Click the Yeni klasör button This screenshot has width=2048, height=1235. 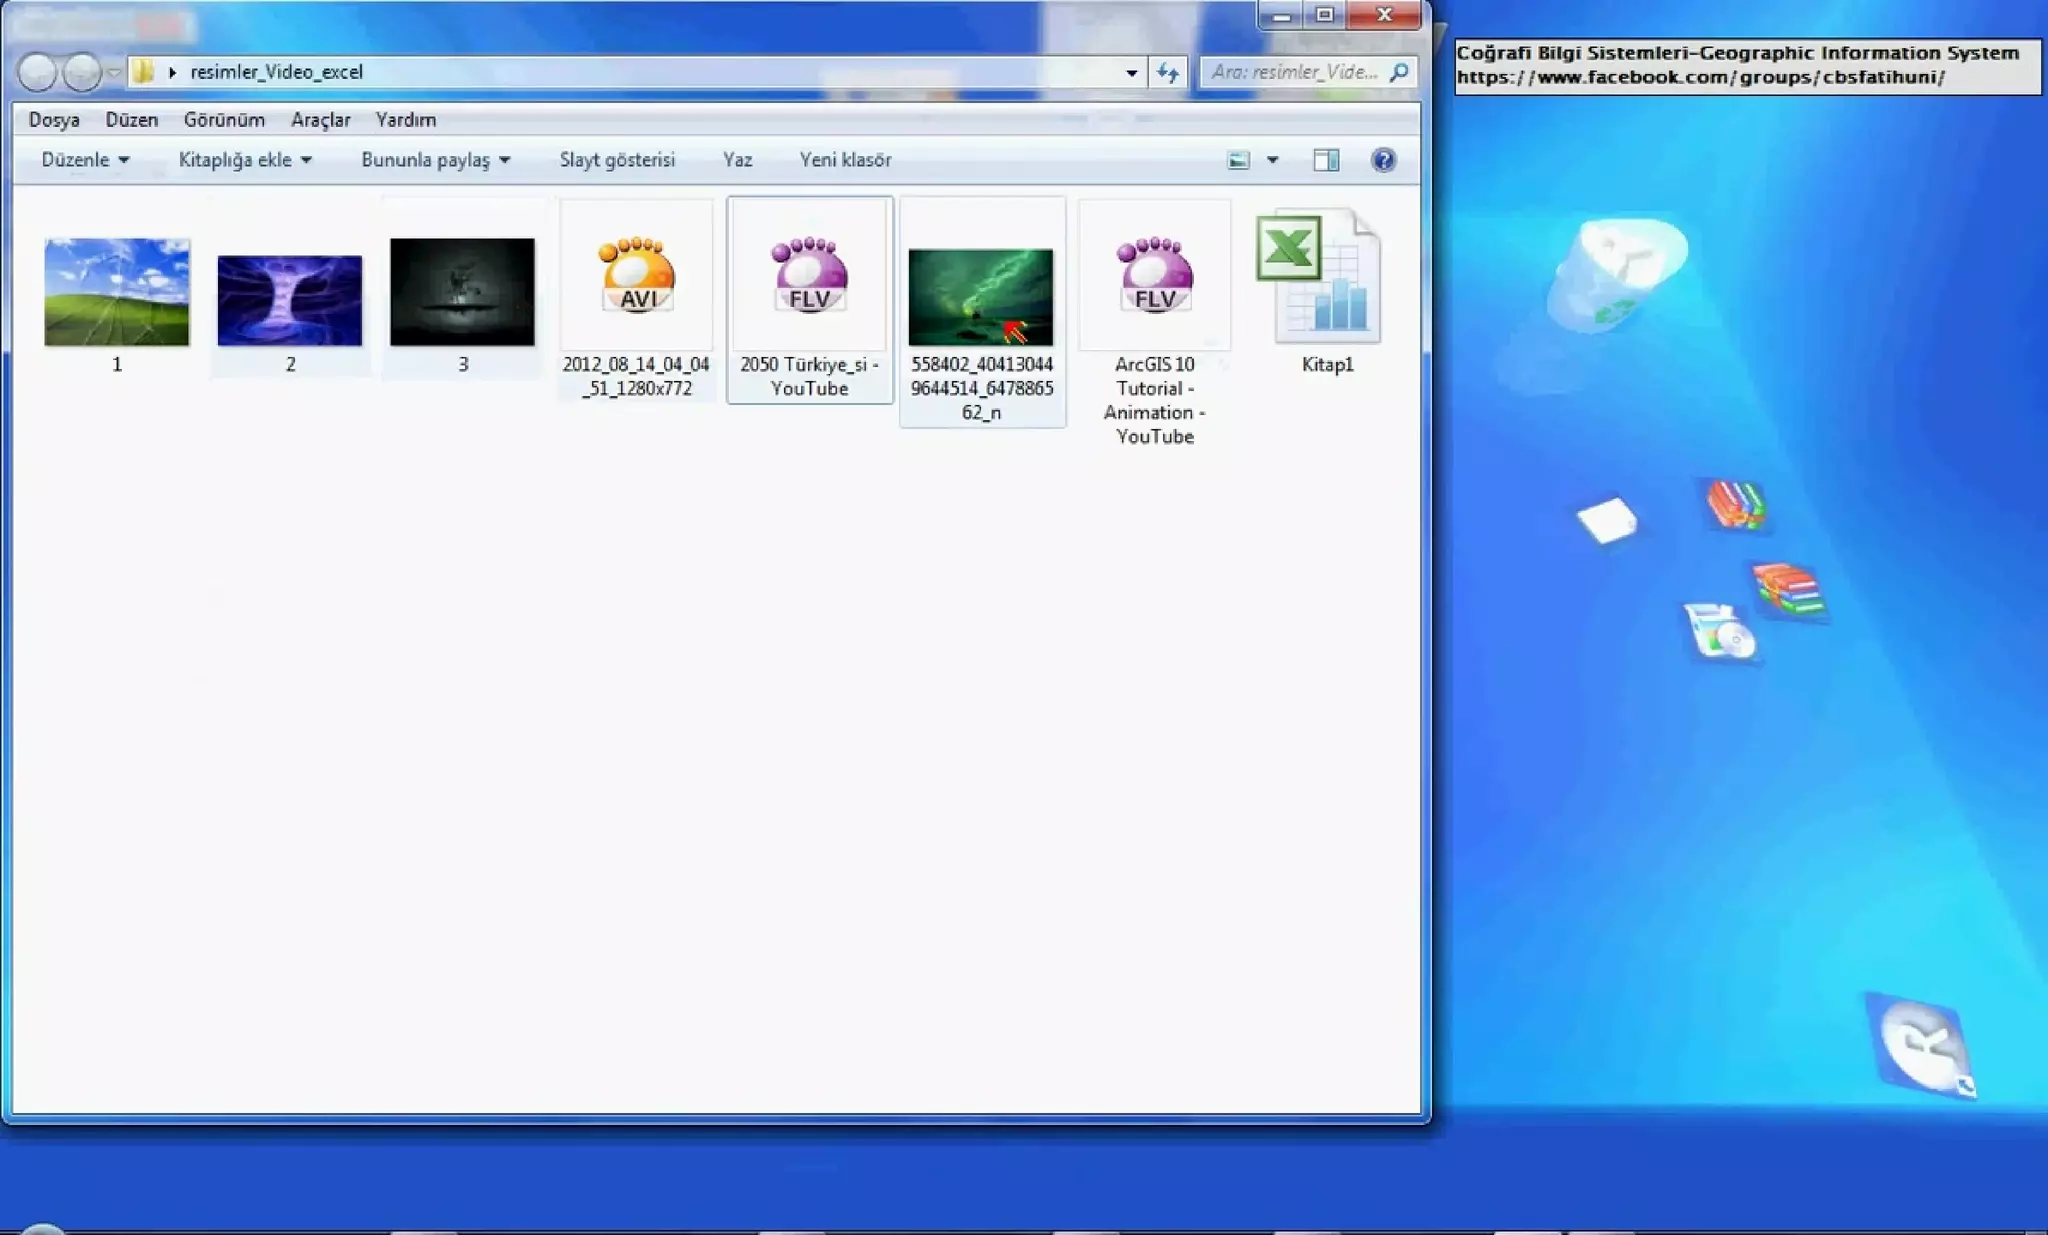click(845, 160)
